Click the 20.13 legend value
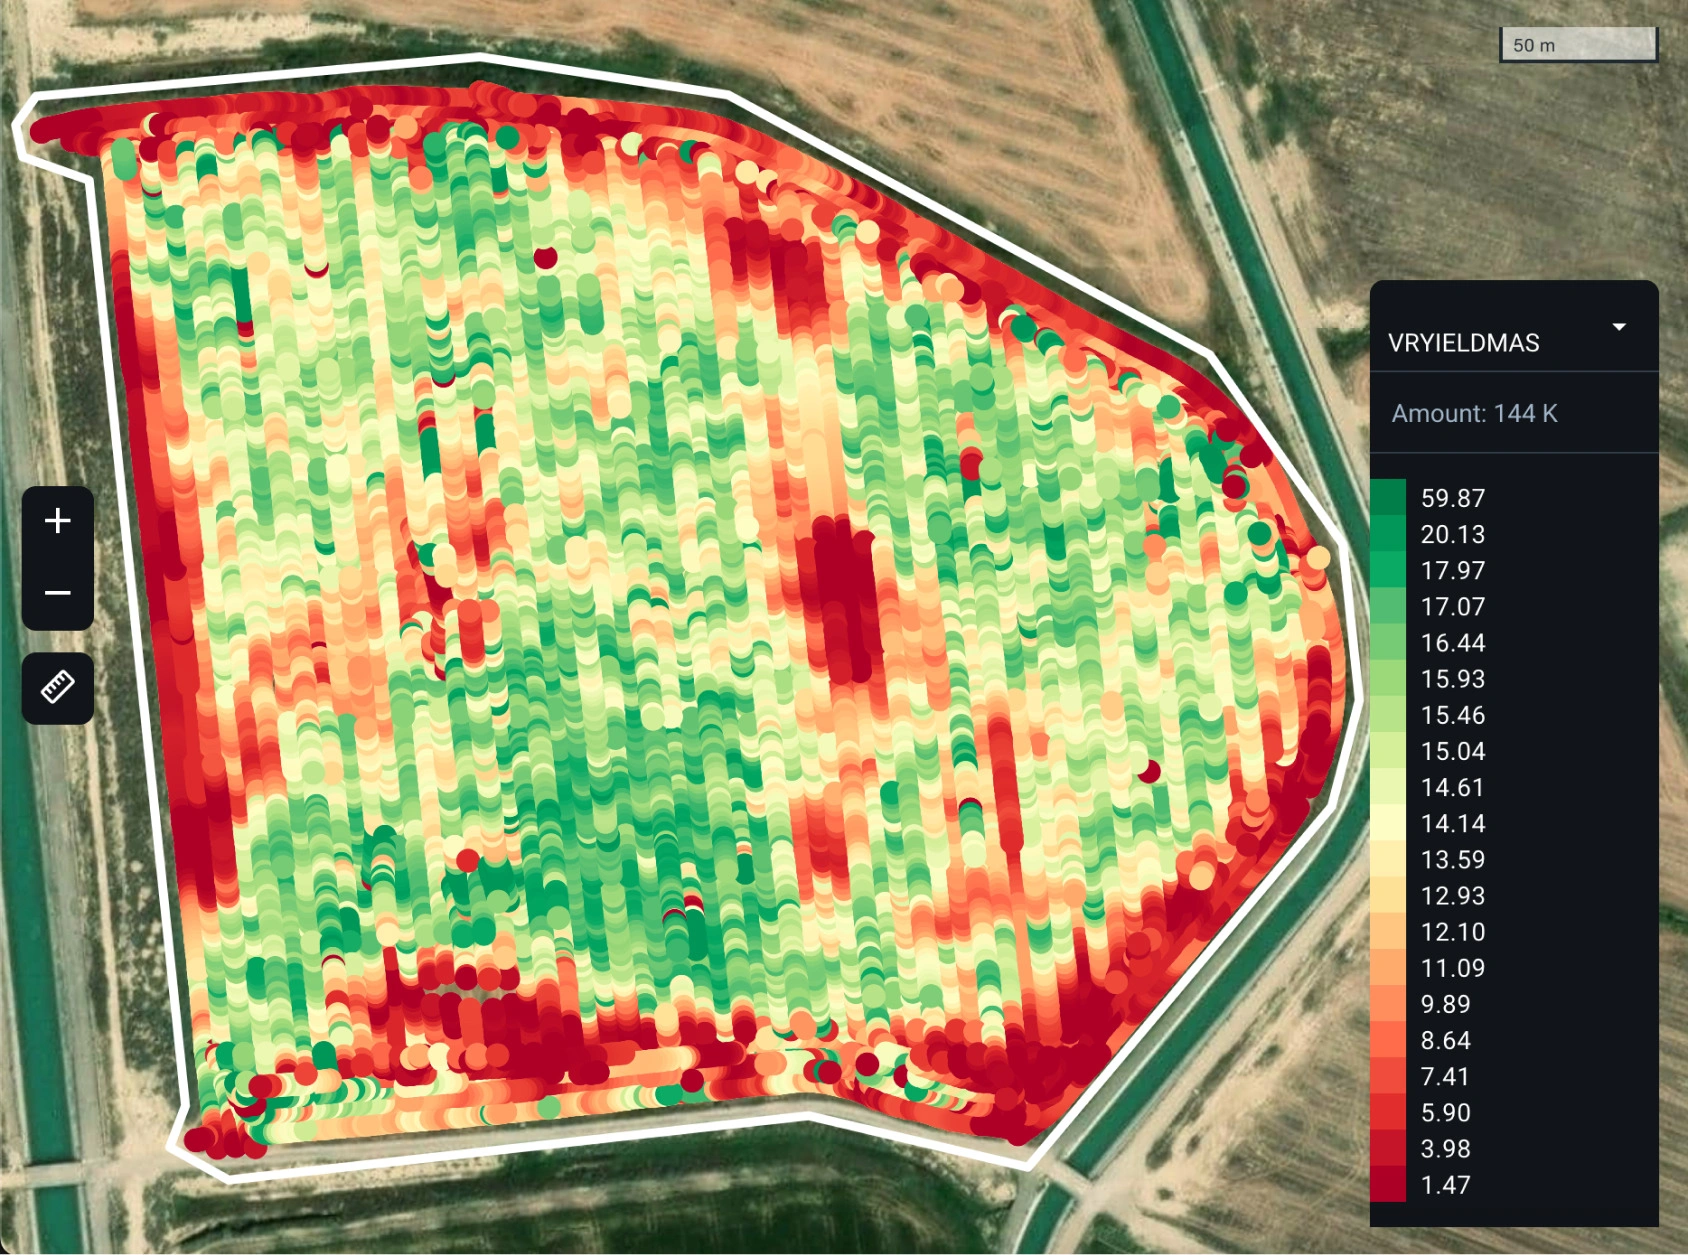This screenshot has width=1688, height=1255. click(1452, 535)
